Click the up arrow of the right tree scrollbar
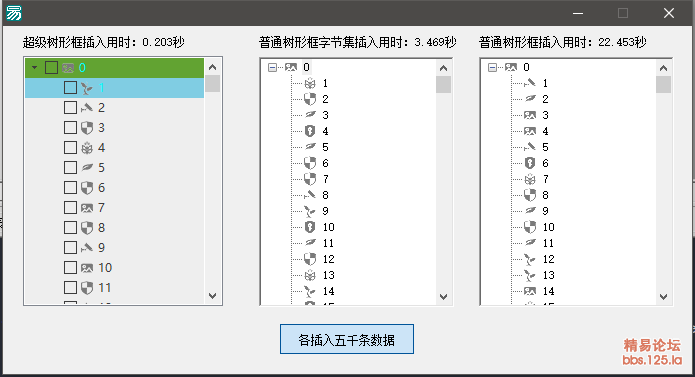 pyautogui.click(x=663, y=68)
